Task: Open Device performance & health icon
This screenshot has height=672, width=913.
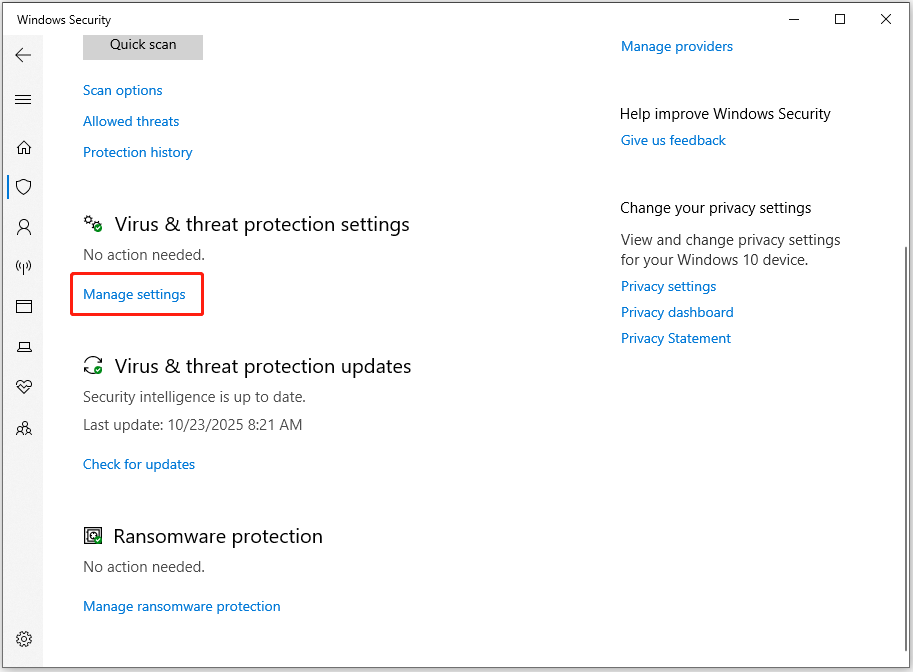Action: [23, 387]
